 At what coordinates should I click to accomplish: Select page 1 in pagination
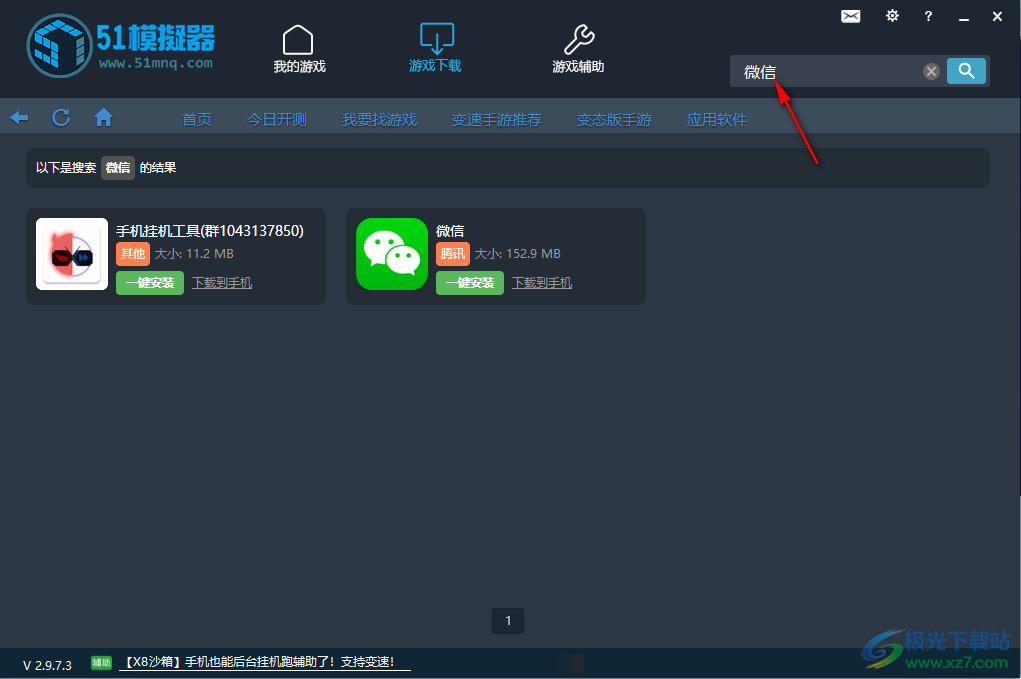coord(508,620)
